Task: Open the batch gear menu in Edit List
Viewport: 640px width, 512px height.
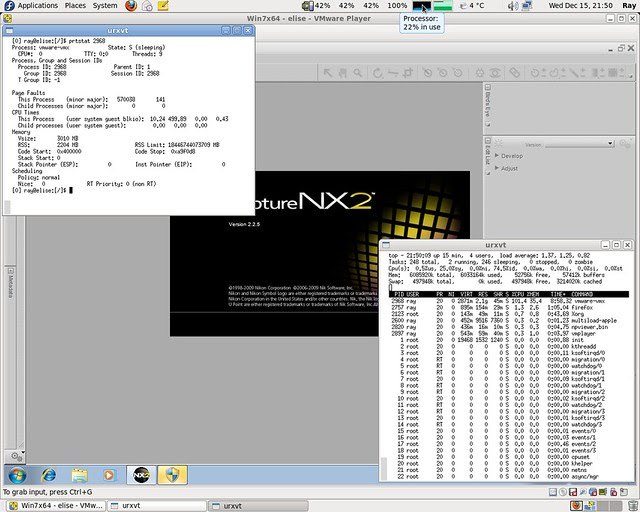Action: (625, 143)
